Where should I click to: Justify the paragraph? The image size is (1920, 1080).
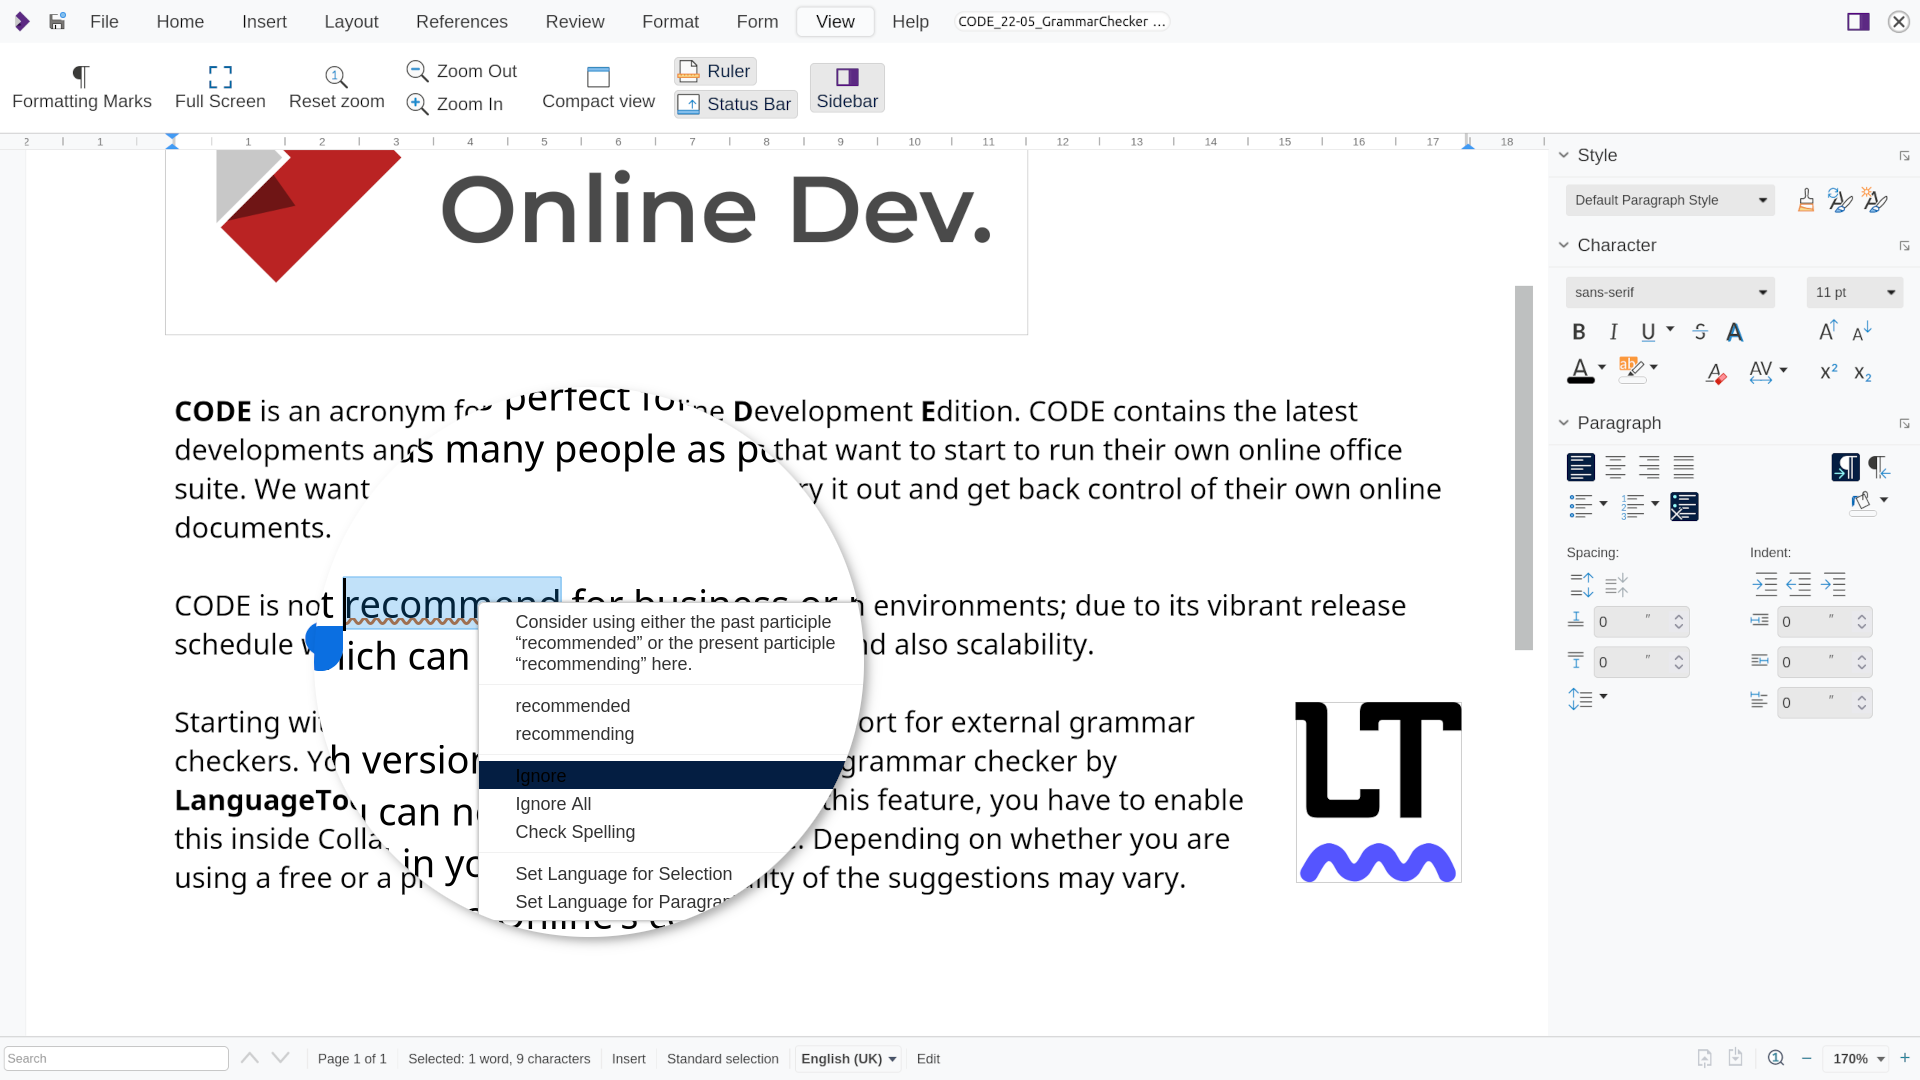tap(1684, 467)
